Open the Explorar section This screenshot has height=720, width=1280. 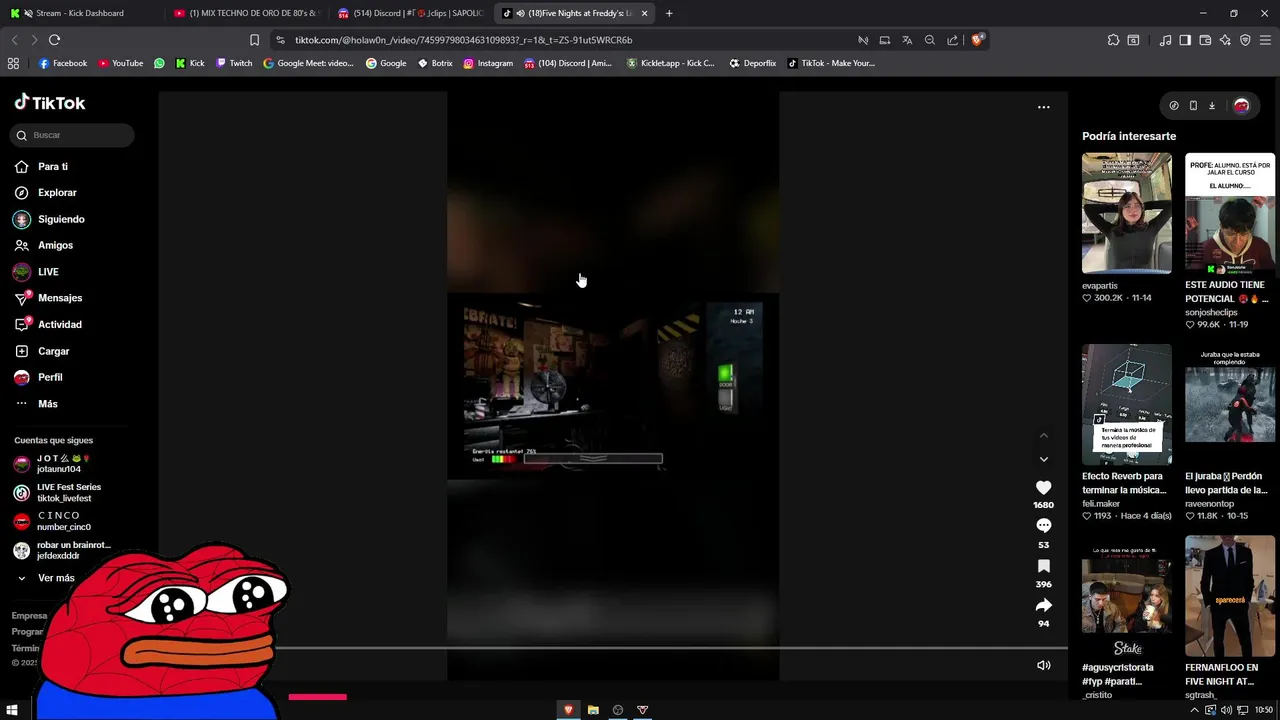click(x=57, y=193)
